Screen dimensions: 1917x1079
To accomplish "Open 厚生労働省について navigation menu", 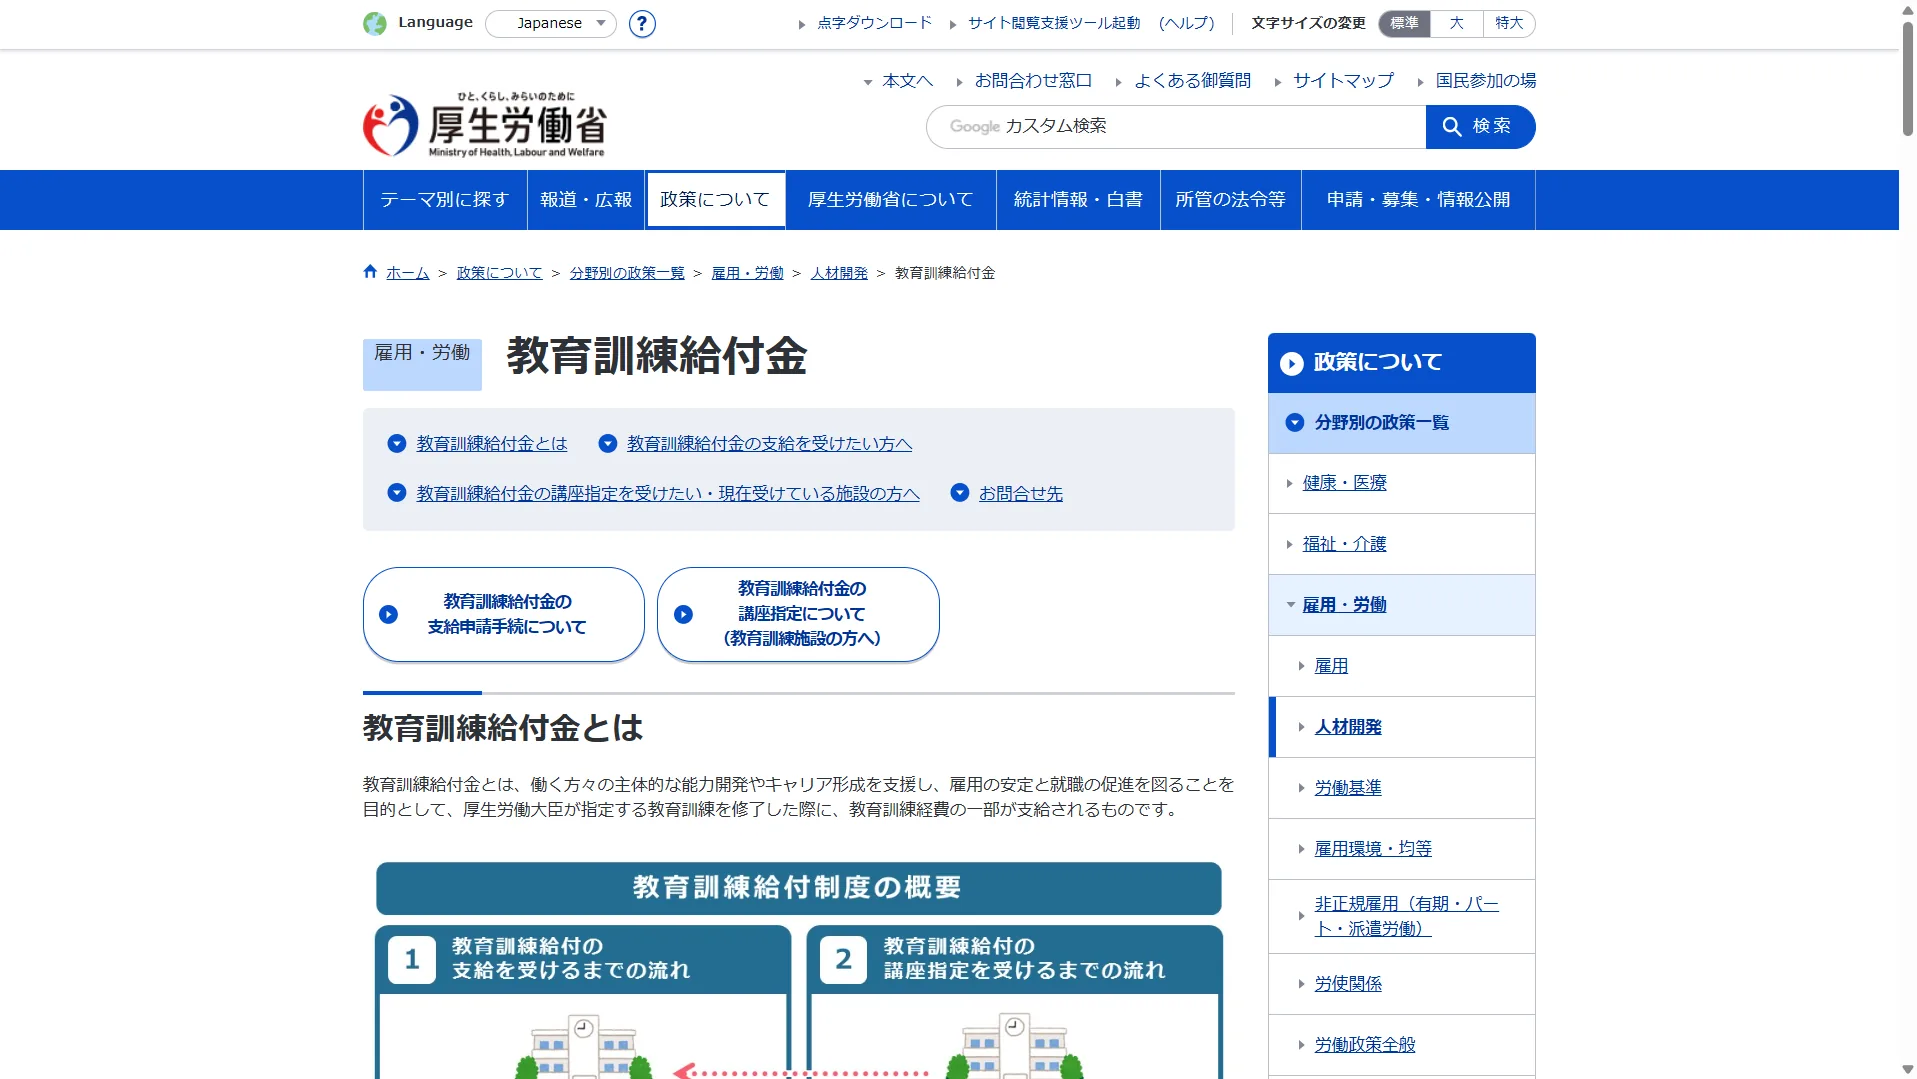I will 891,200.
